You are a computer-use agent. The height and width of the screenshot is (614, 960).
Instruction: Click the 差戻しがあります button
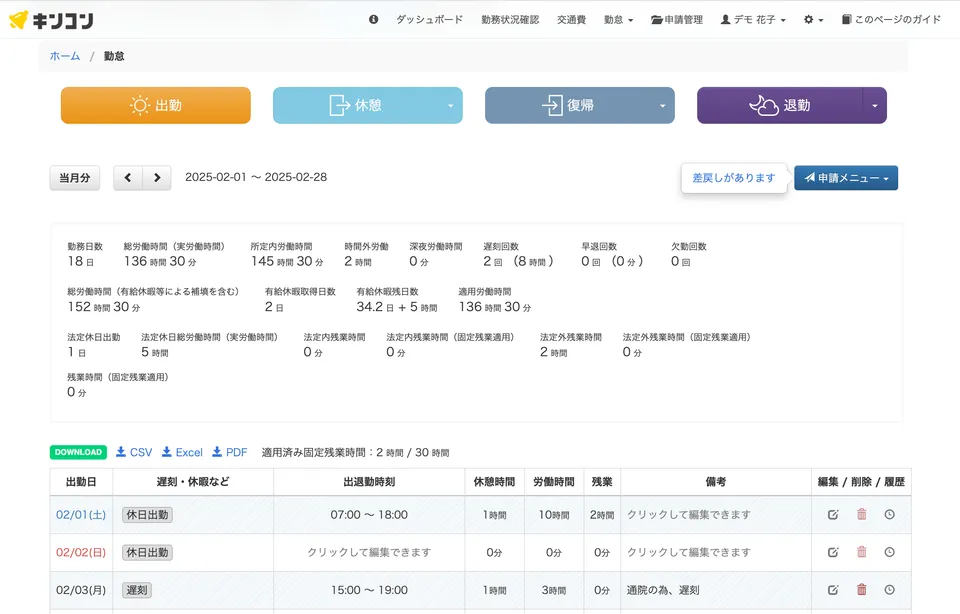(x=734, y=177)
